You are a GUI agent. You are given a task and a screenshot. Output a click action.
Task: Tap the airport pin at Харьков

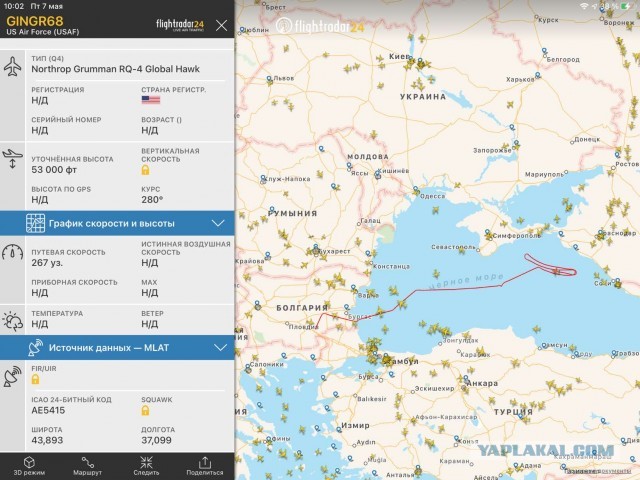[538, 76]
